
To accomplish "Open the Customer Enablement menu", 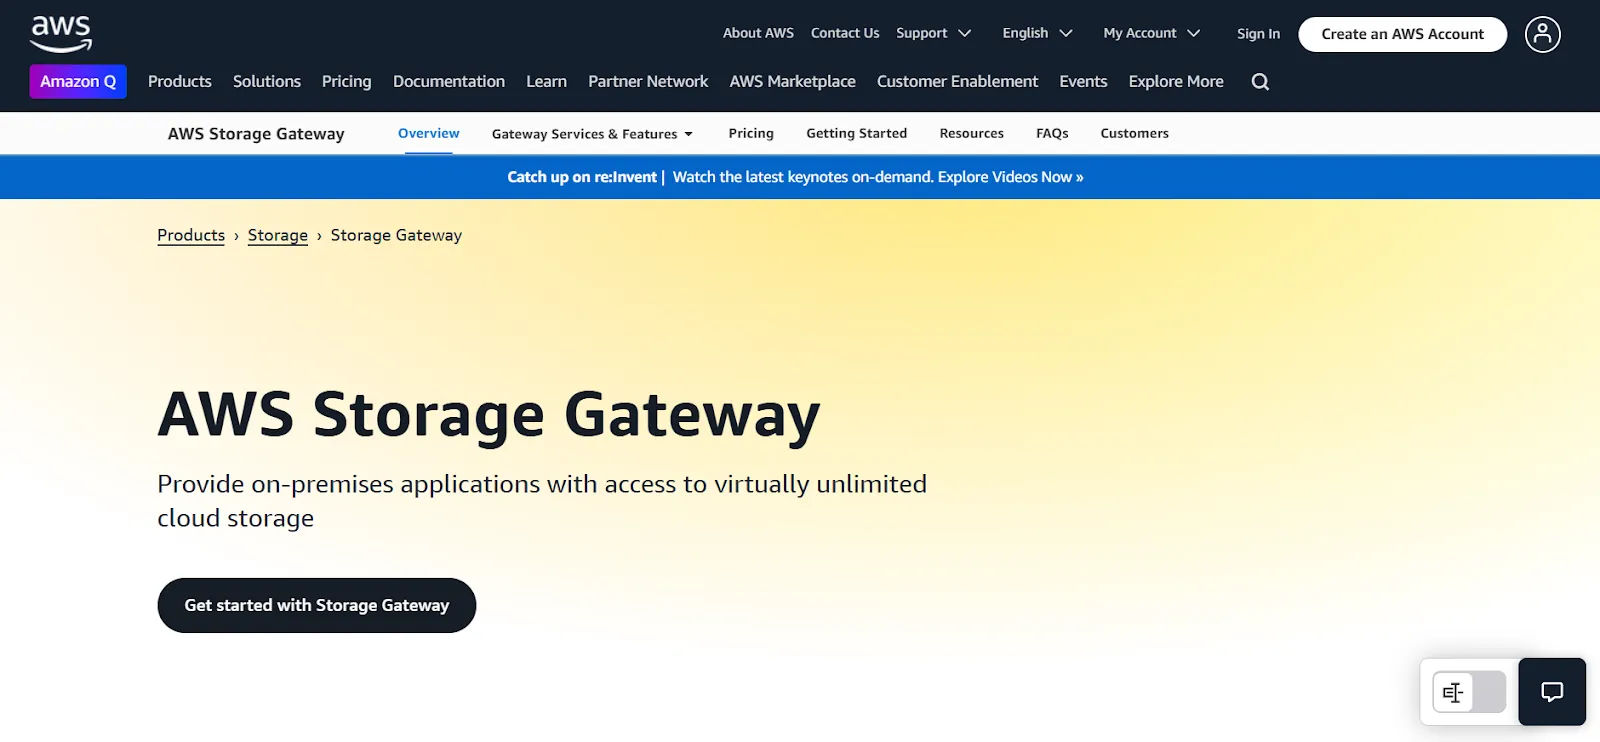I will click(x=958, y=82).
